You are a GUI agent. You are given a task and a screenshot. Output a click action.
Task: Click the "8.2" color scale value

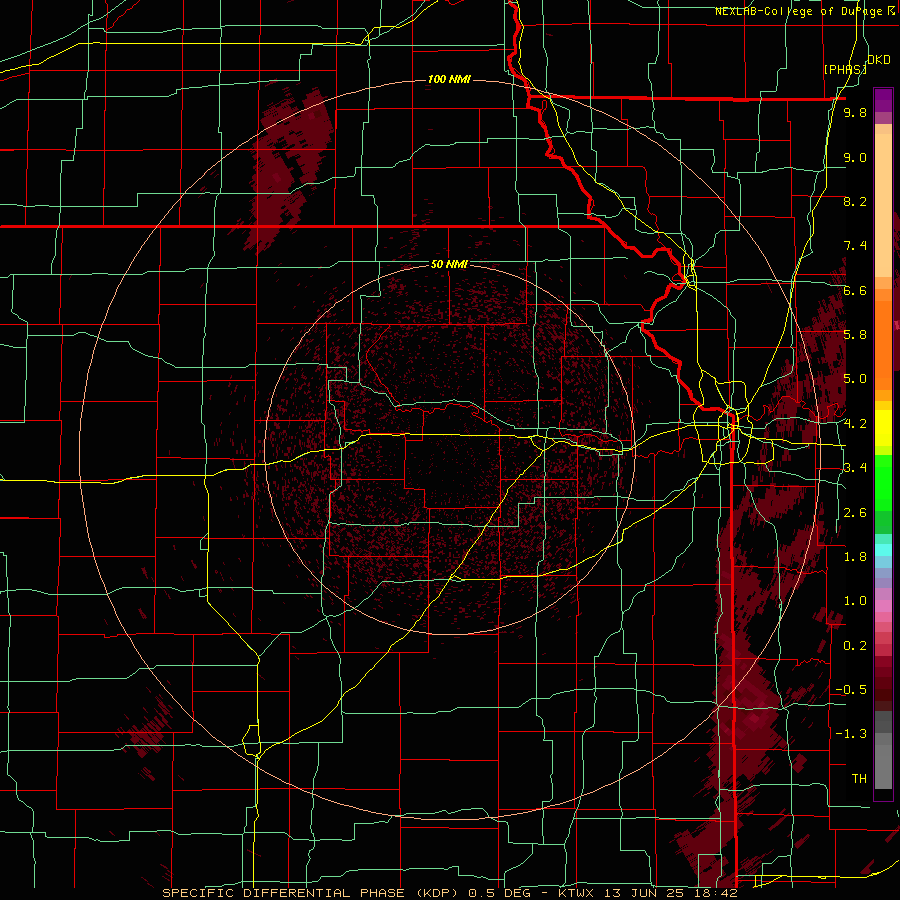(x=855, y=201)
